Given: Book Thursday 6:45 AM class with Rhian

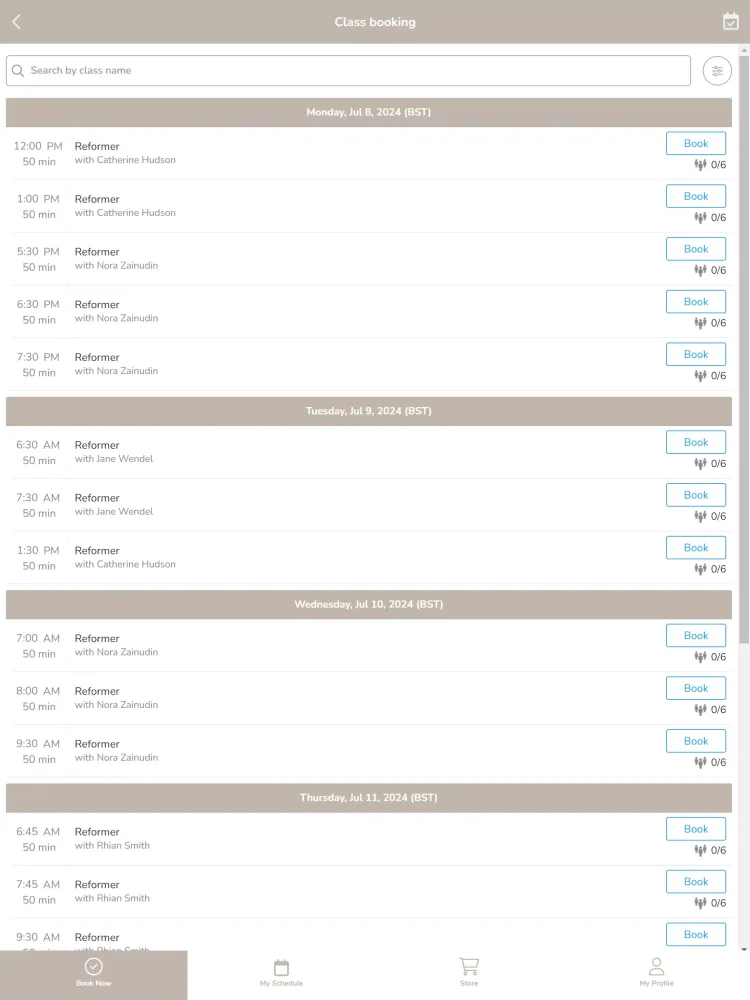Looking at the screenshot, I should 696,829.
